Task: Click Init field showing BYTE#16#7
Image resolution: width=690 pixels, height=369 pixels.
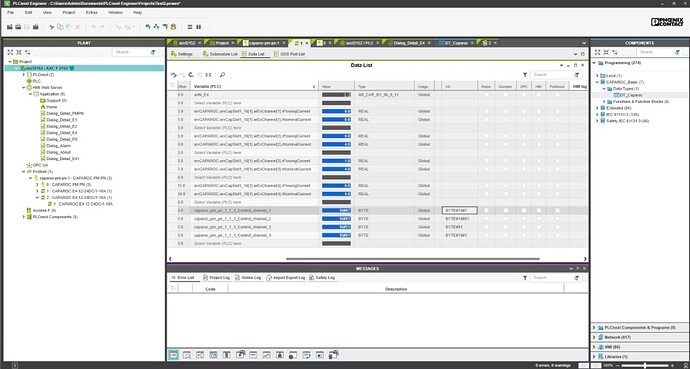Action: coord(459,210)
